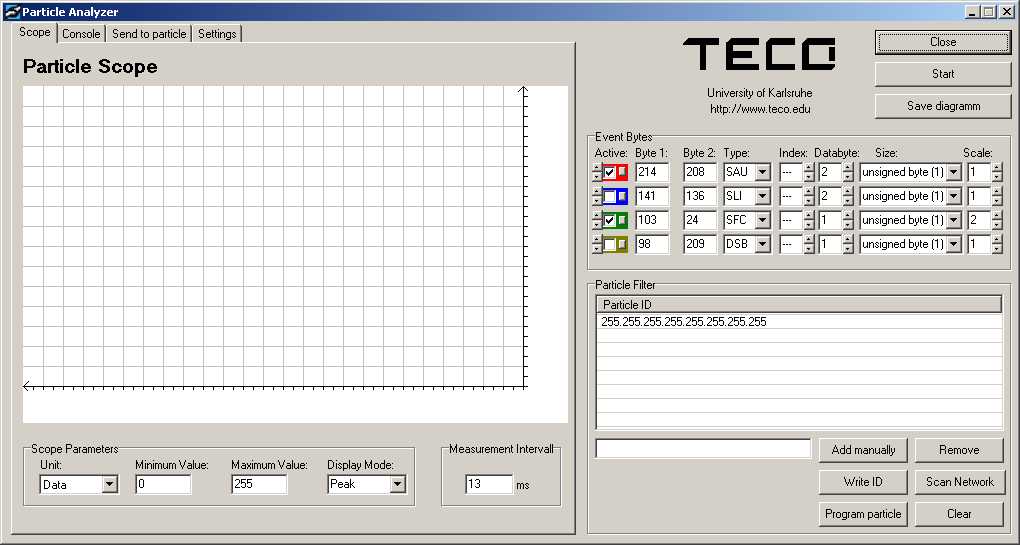The height and width of the screenshot is (545, 1020).
Task: Toggle Active checkbox in the olive DSB row
Action: tap(610, 245)
